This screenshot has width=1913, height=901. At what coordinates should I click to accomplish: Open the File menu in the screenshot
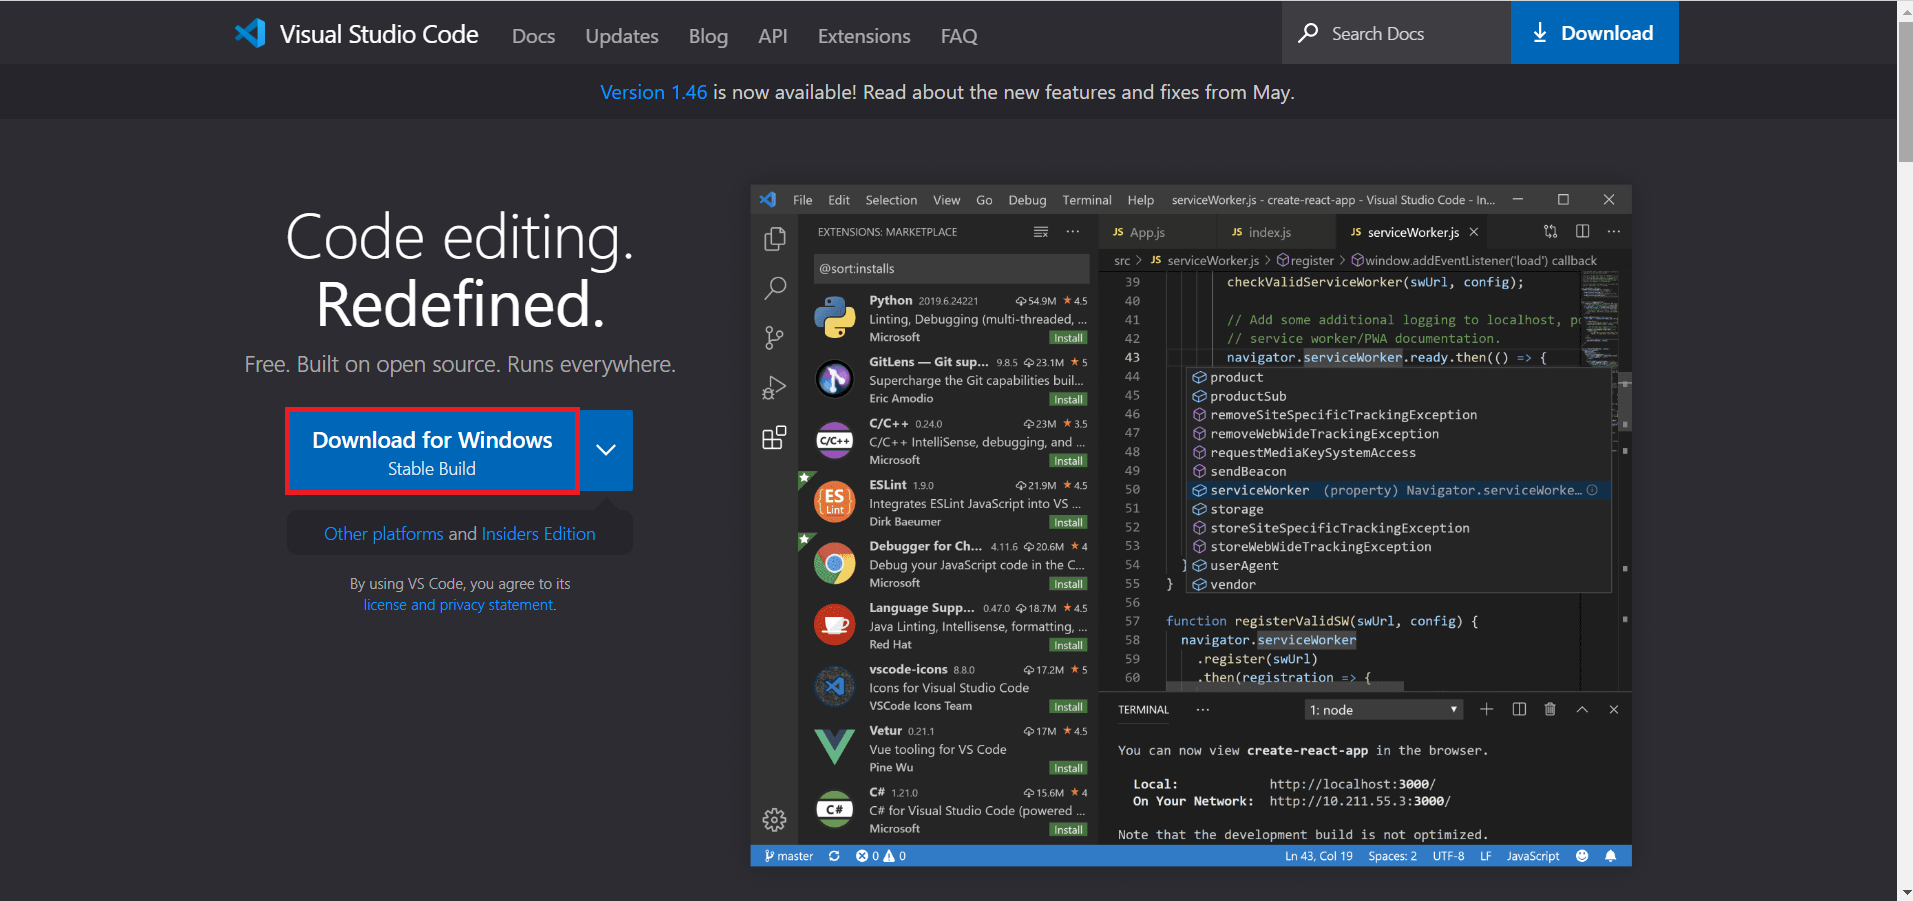(x=802, y=200)
